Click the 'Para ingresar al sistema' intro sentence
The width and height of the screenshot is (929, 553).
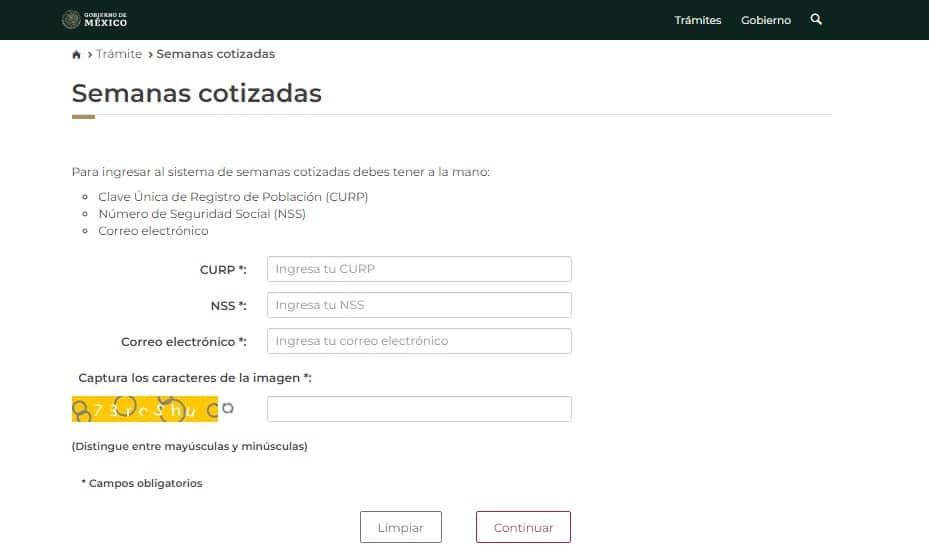coord(281,172)
